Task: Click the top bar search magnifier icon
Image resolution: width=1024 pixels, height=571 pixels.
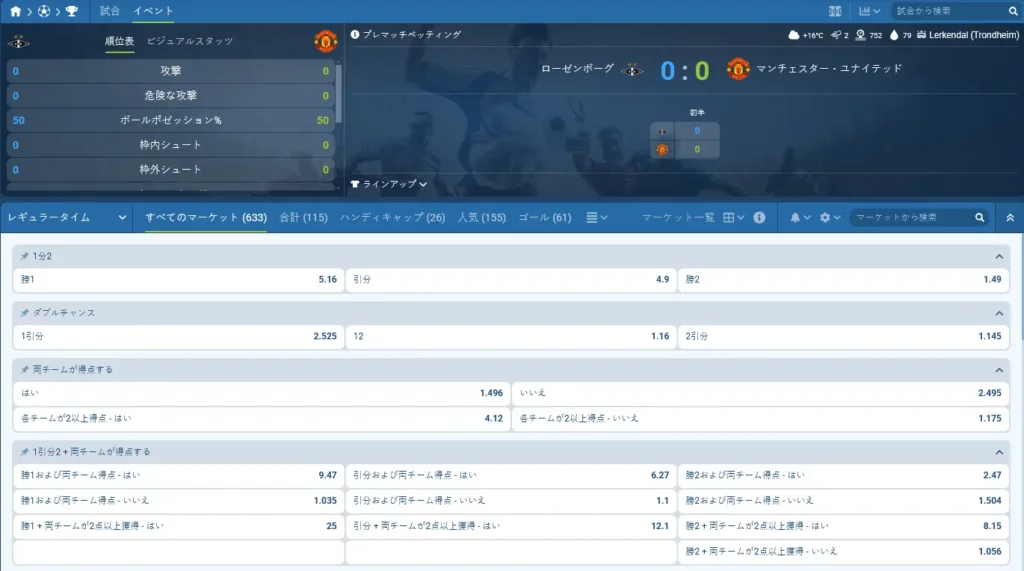Action: tap(1013, 11)
